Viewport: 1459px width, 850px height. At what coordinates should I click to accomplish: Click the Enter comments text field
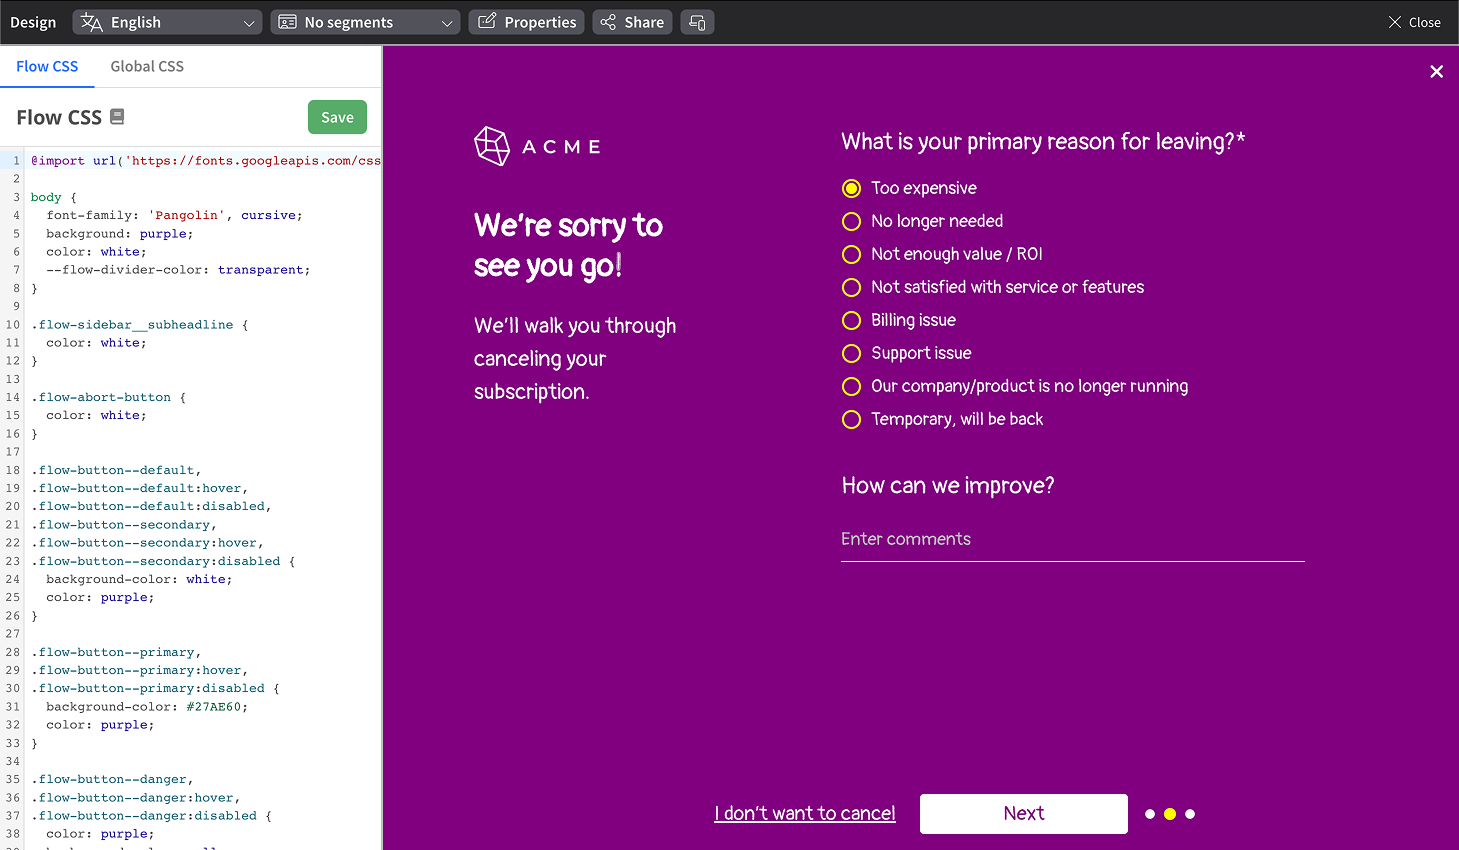(x=1072, y=540)
